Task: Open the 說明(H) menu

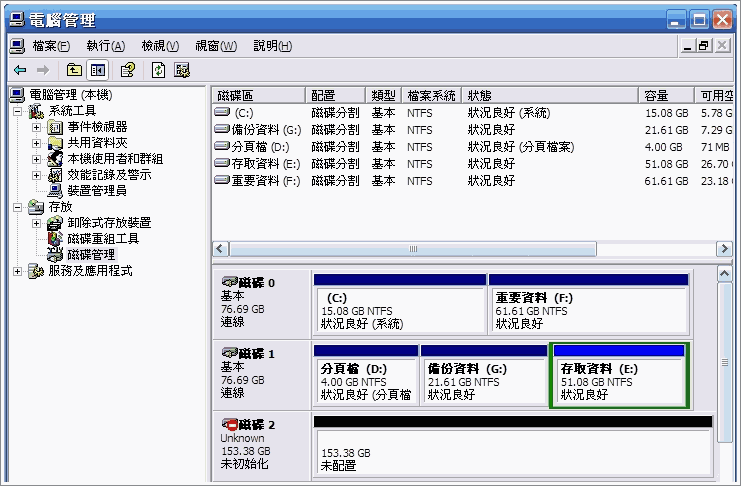Action: (x=273, y=46)
